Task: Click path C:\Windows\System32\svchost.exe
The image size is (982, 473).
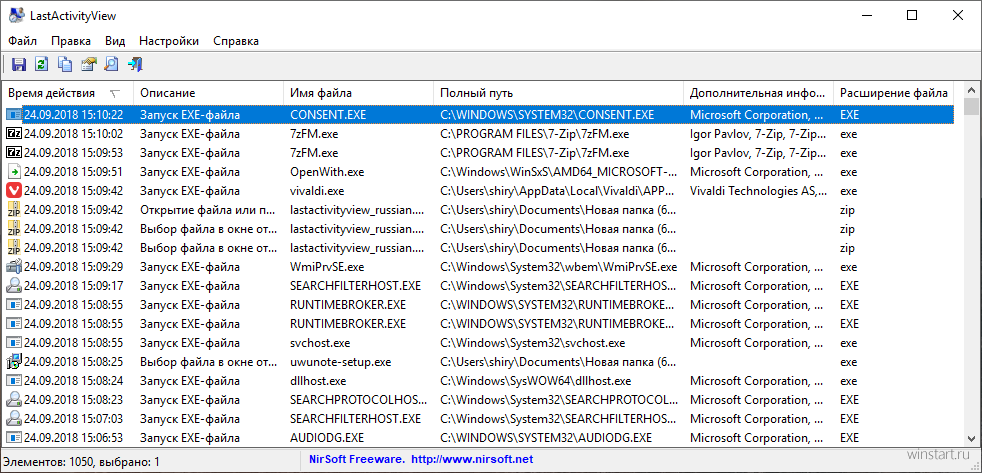Action: click(532, 343)
